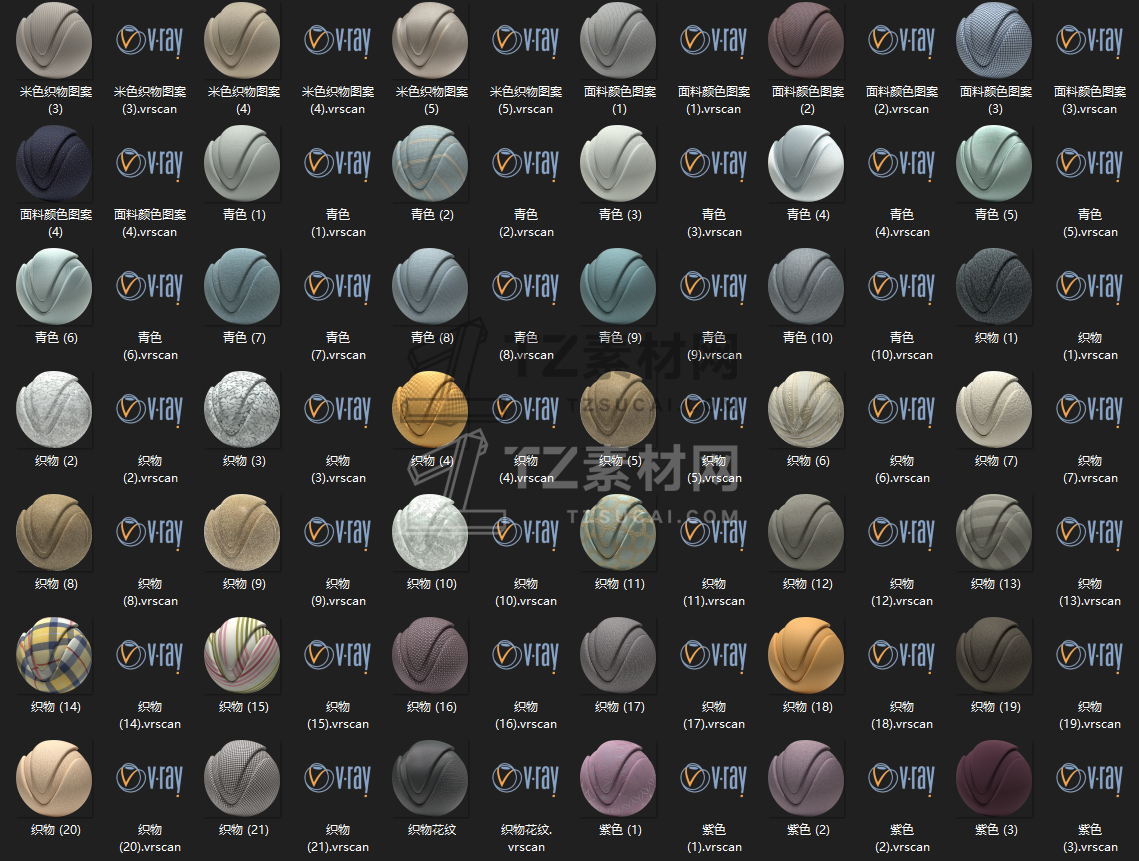This screenshot has width=1139, height=861.
Task: Open the 青色 (6).vrscan V-Ray icon
Action: tap(150, 286)
